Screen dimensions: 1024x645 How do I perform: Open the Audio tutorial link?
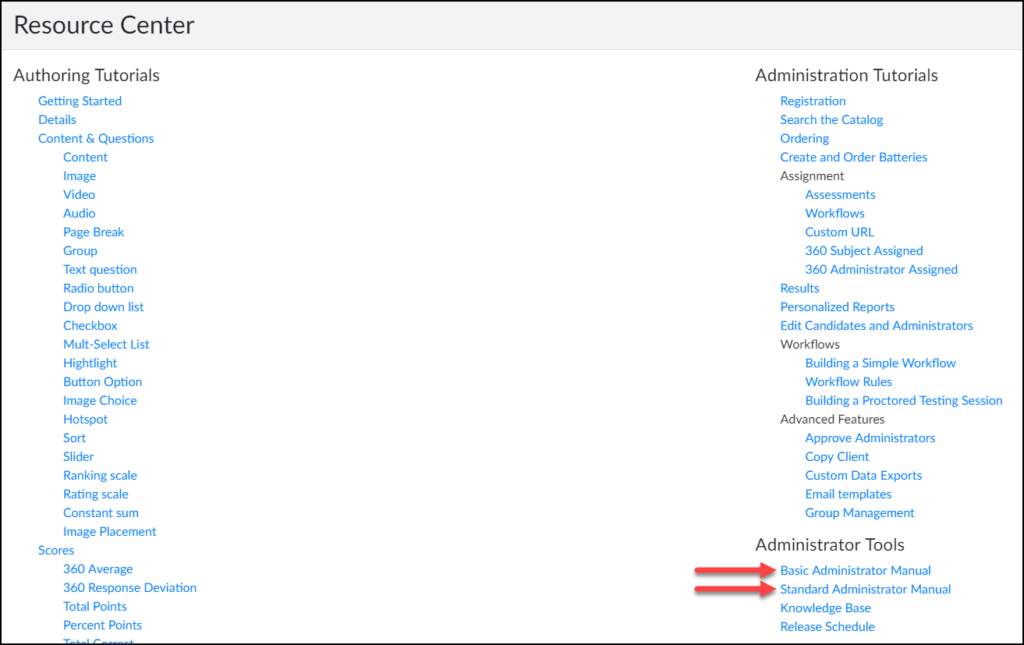79,213
